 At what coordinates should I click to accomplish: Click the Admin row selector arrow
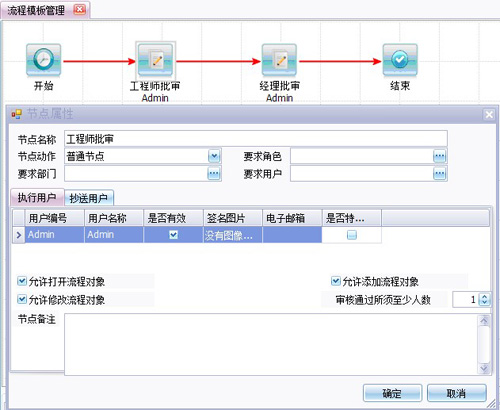pos(19,235)
